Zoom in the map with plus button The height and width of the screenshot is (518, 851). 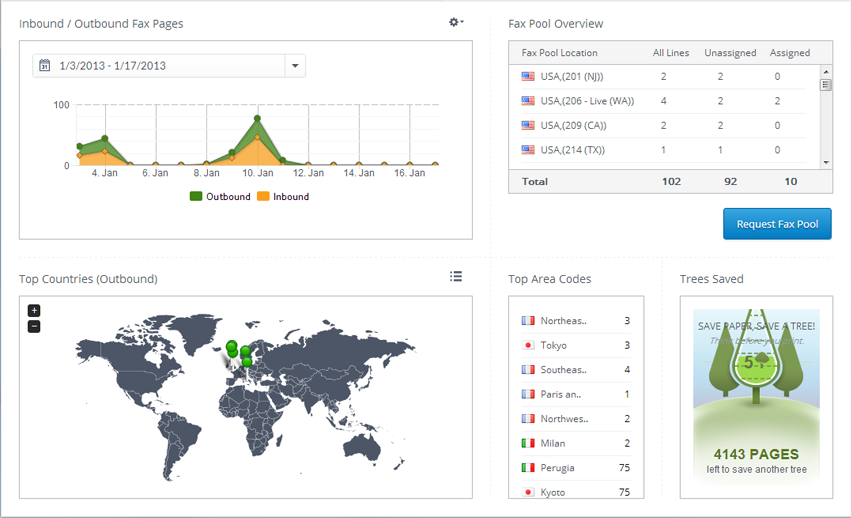34,311
